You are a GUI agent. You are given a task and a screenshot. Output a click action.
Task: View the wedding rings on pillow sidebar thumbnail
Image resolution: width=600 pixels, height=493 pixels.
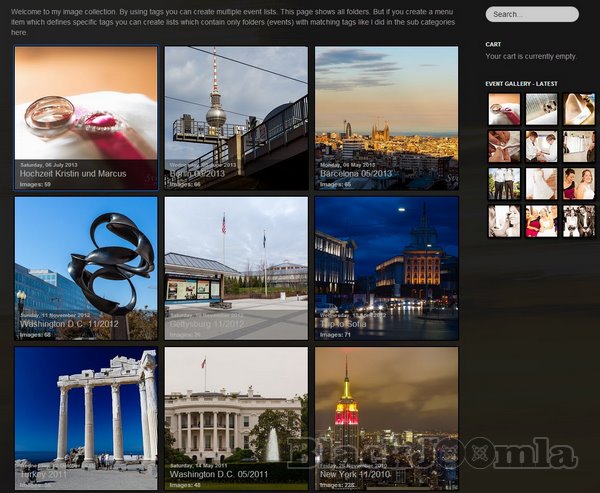[504, 109]
